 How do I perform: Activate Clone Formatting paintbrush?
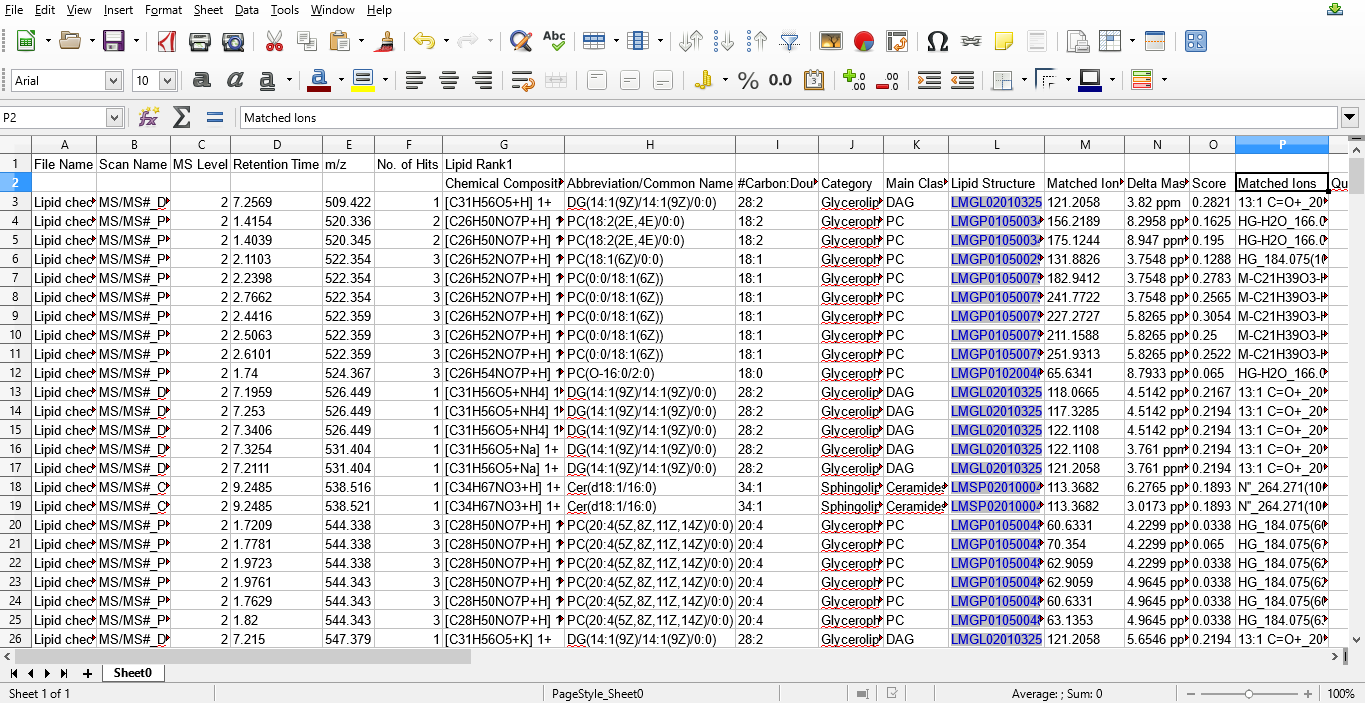tap(386, 41)
